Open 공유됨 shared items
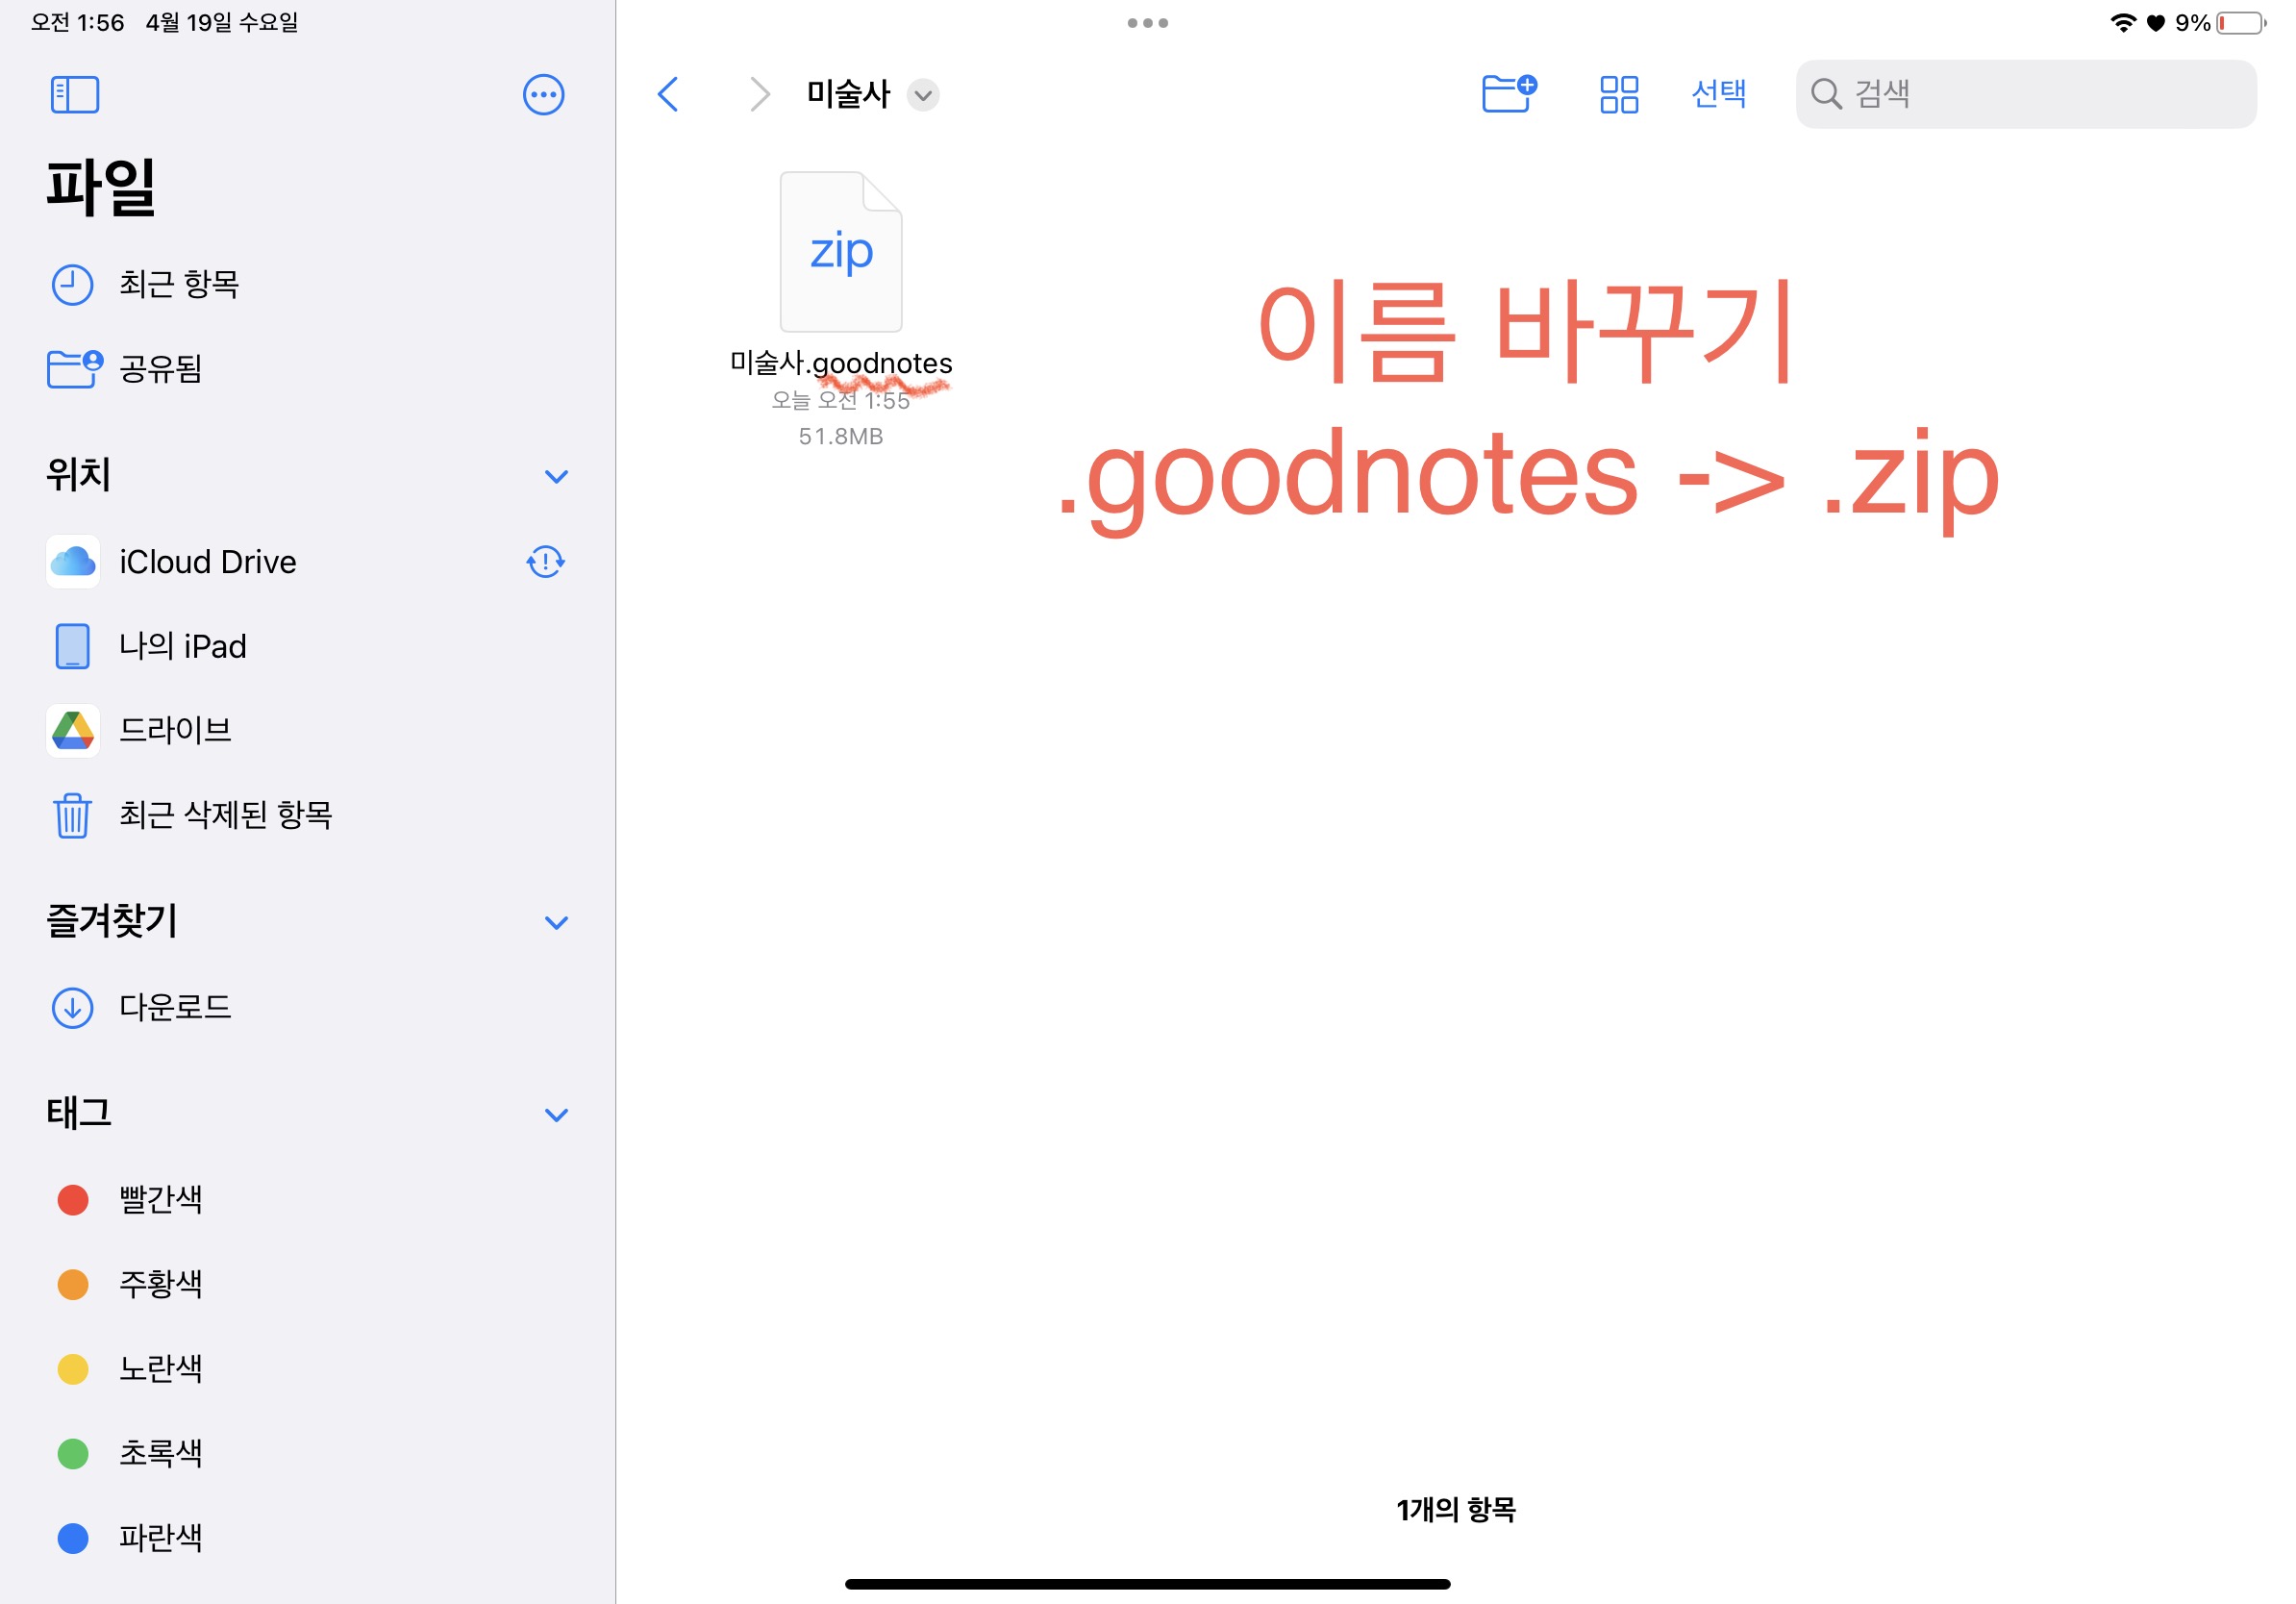Viewport: 2296px width, 1604px height. pyautogui.click(x=160, y=368)
